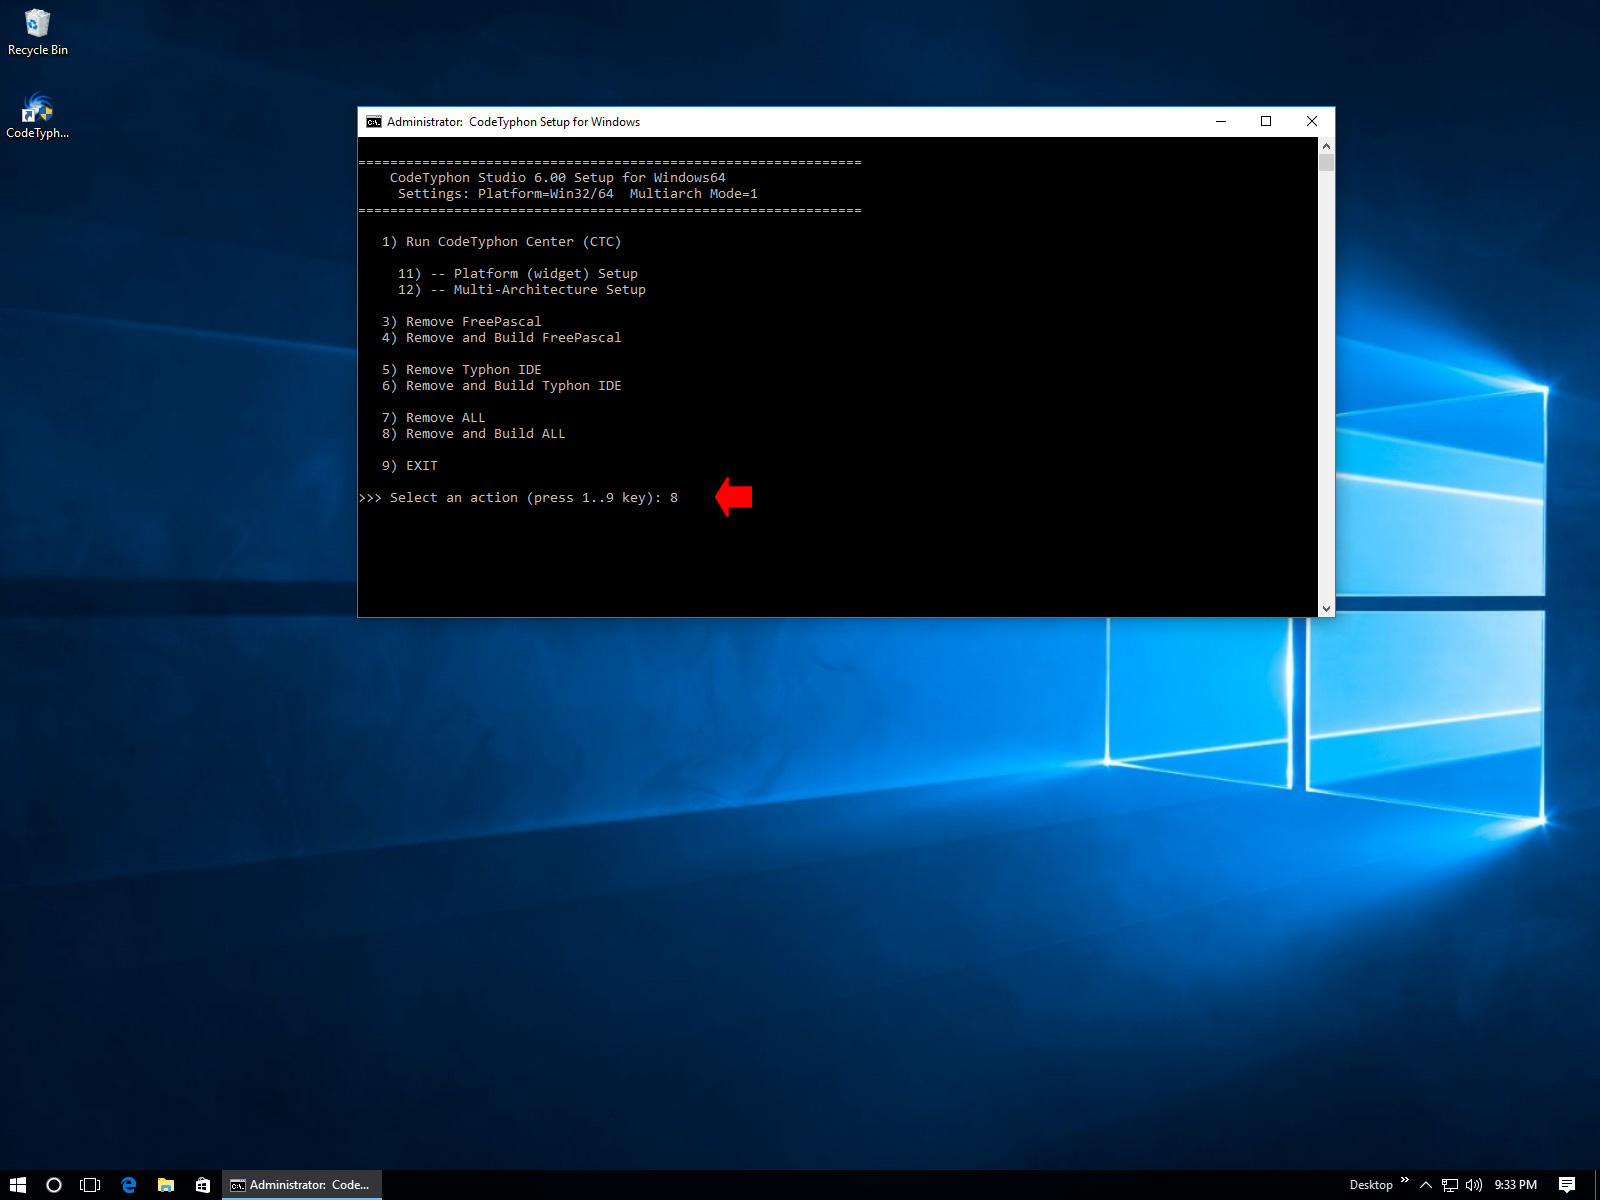
Task: Open volume control tray icon
Action: click(x=1473, y=1185)
